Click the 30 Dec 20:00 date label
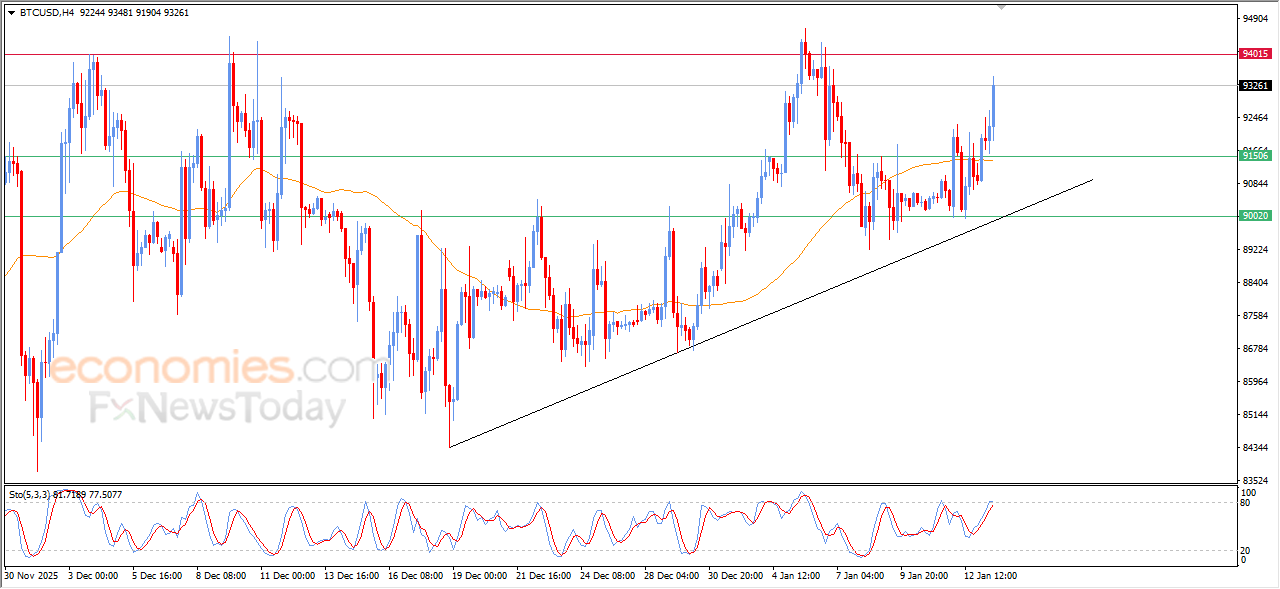Screen dimensions: 1280x589 coord(736,576)
